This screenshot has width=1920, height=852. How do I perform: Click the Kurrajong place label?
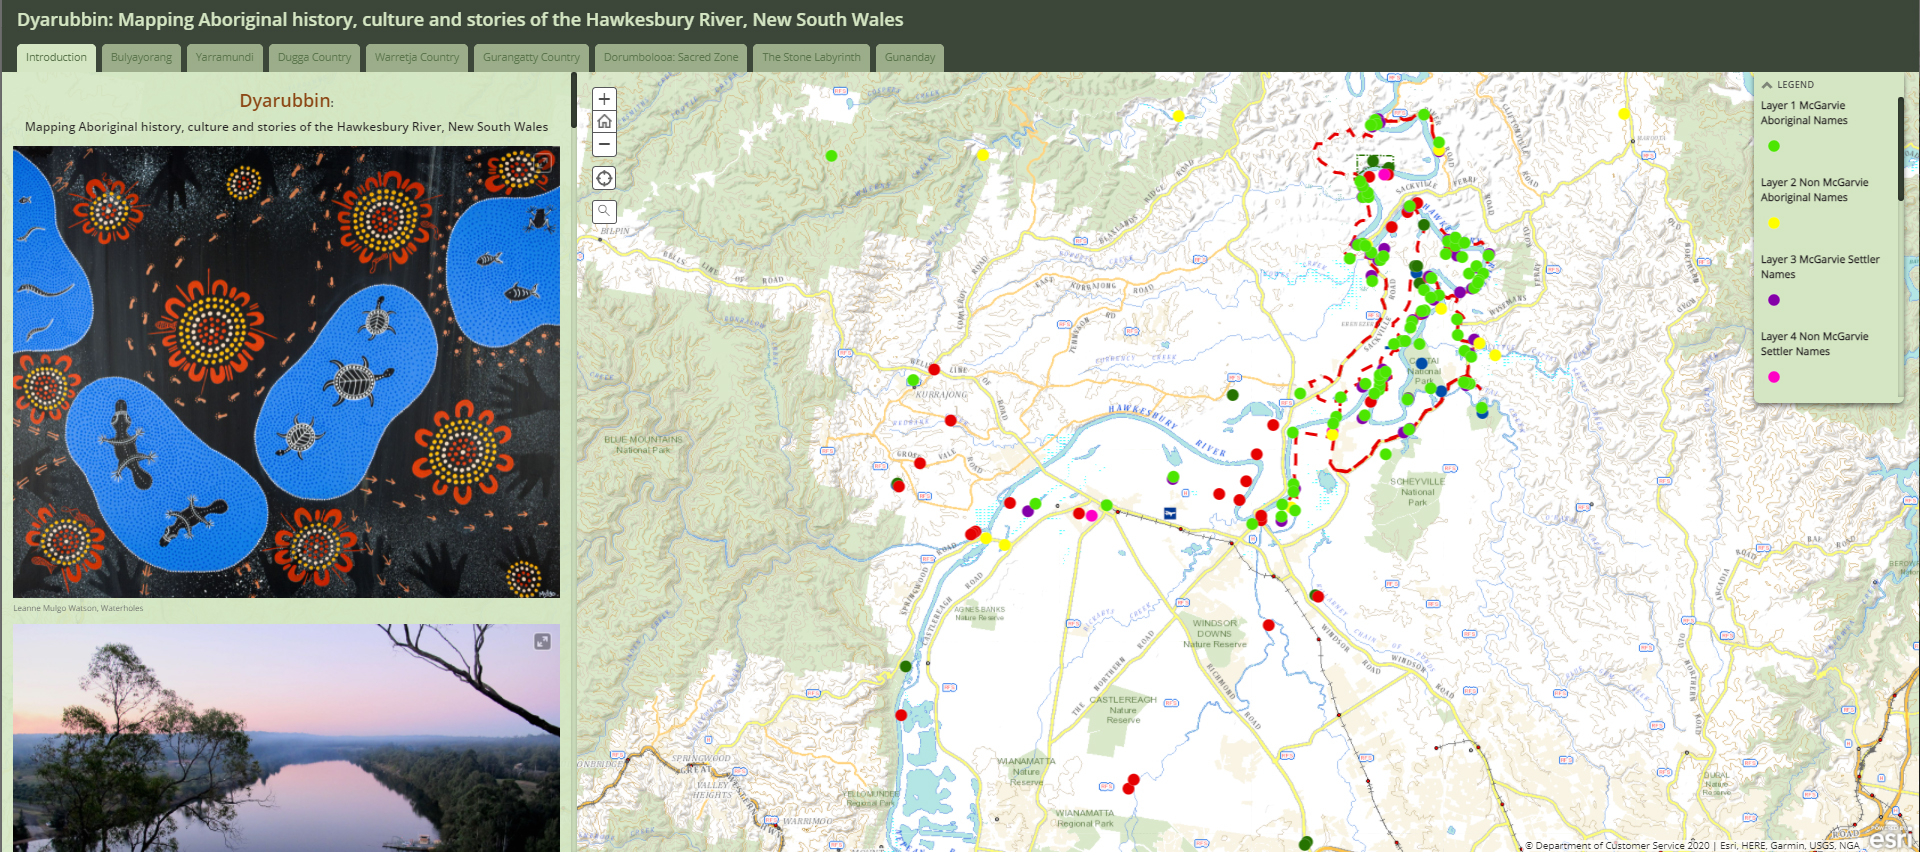(941, 395)
